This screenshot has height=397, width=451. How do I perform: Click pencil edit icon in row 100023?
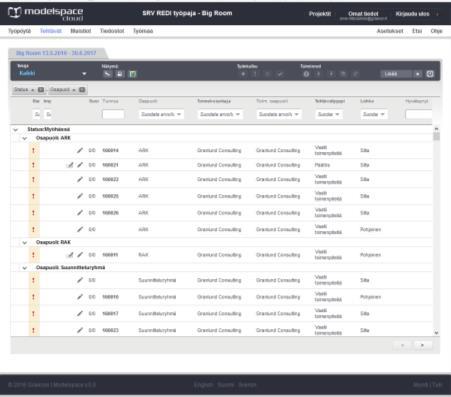pyautogui.click(x=80, y=330)
